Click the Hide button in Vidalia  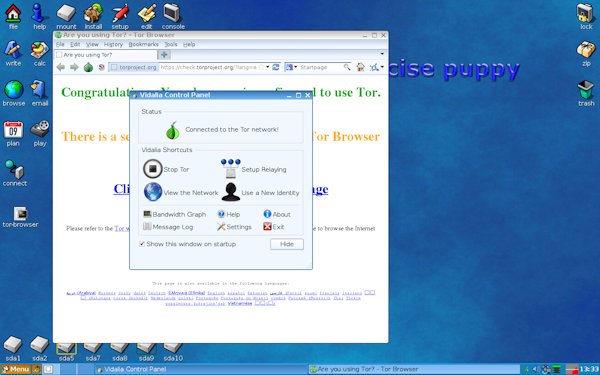(287, 244)
